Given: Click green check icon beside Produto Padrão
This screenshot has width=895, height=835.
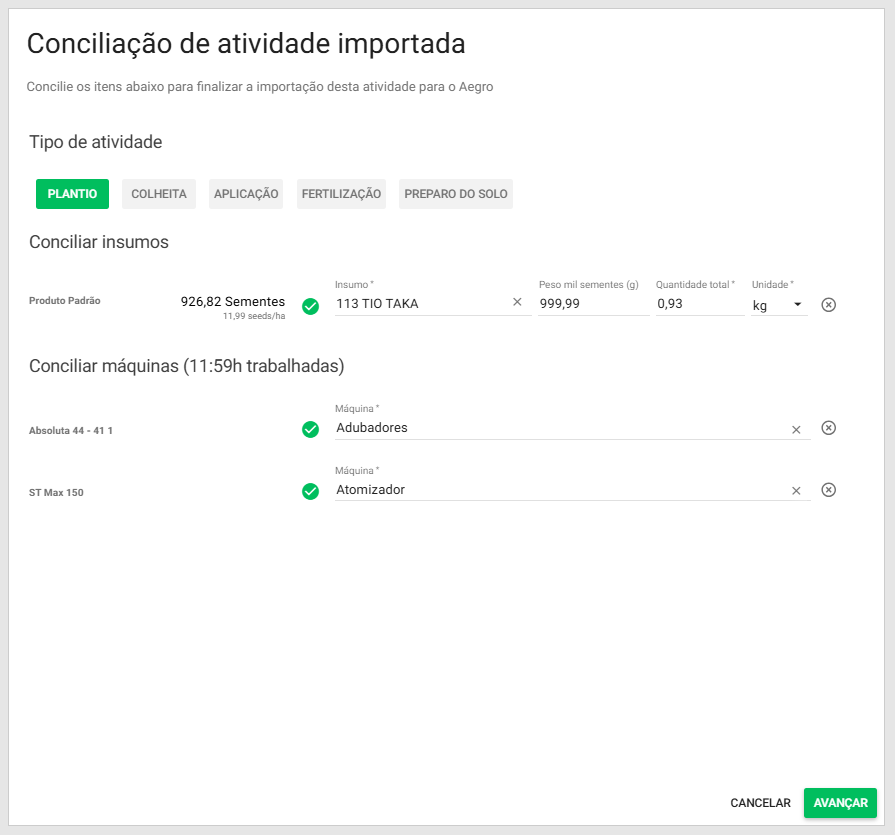Looking at the screenshot, I should (x=310, y=306).
